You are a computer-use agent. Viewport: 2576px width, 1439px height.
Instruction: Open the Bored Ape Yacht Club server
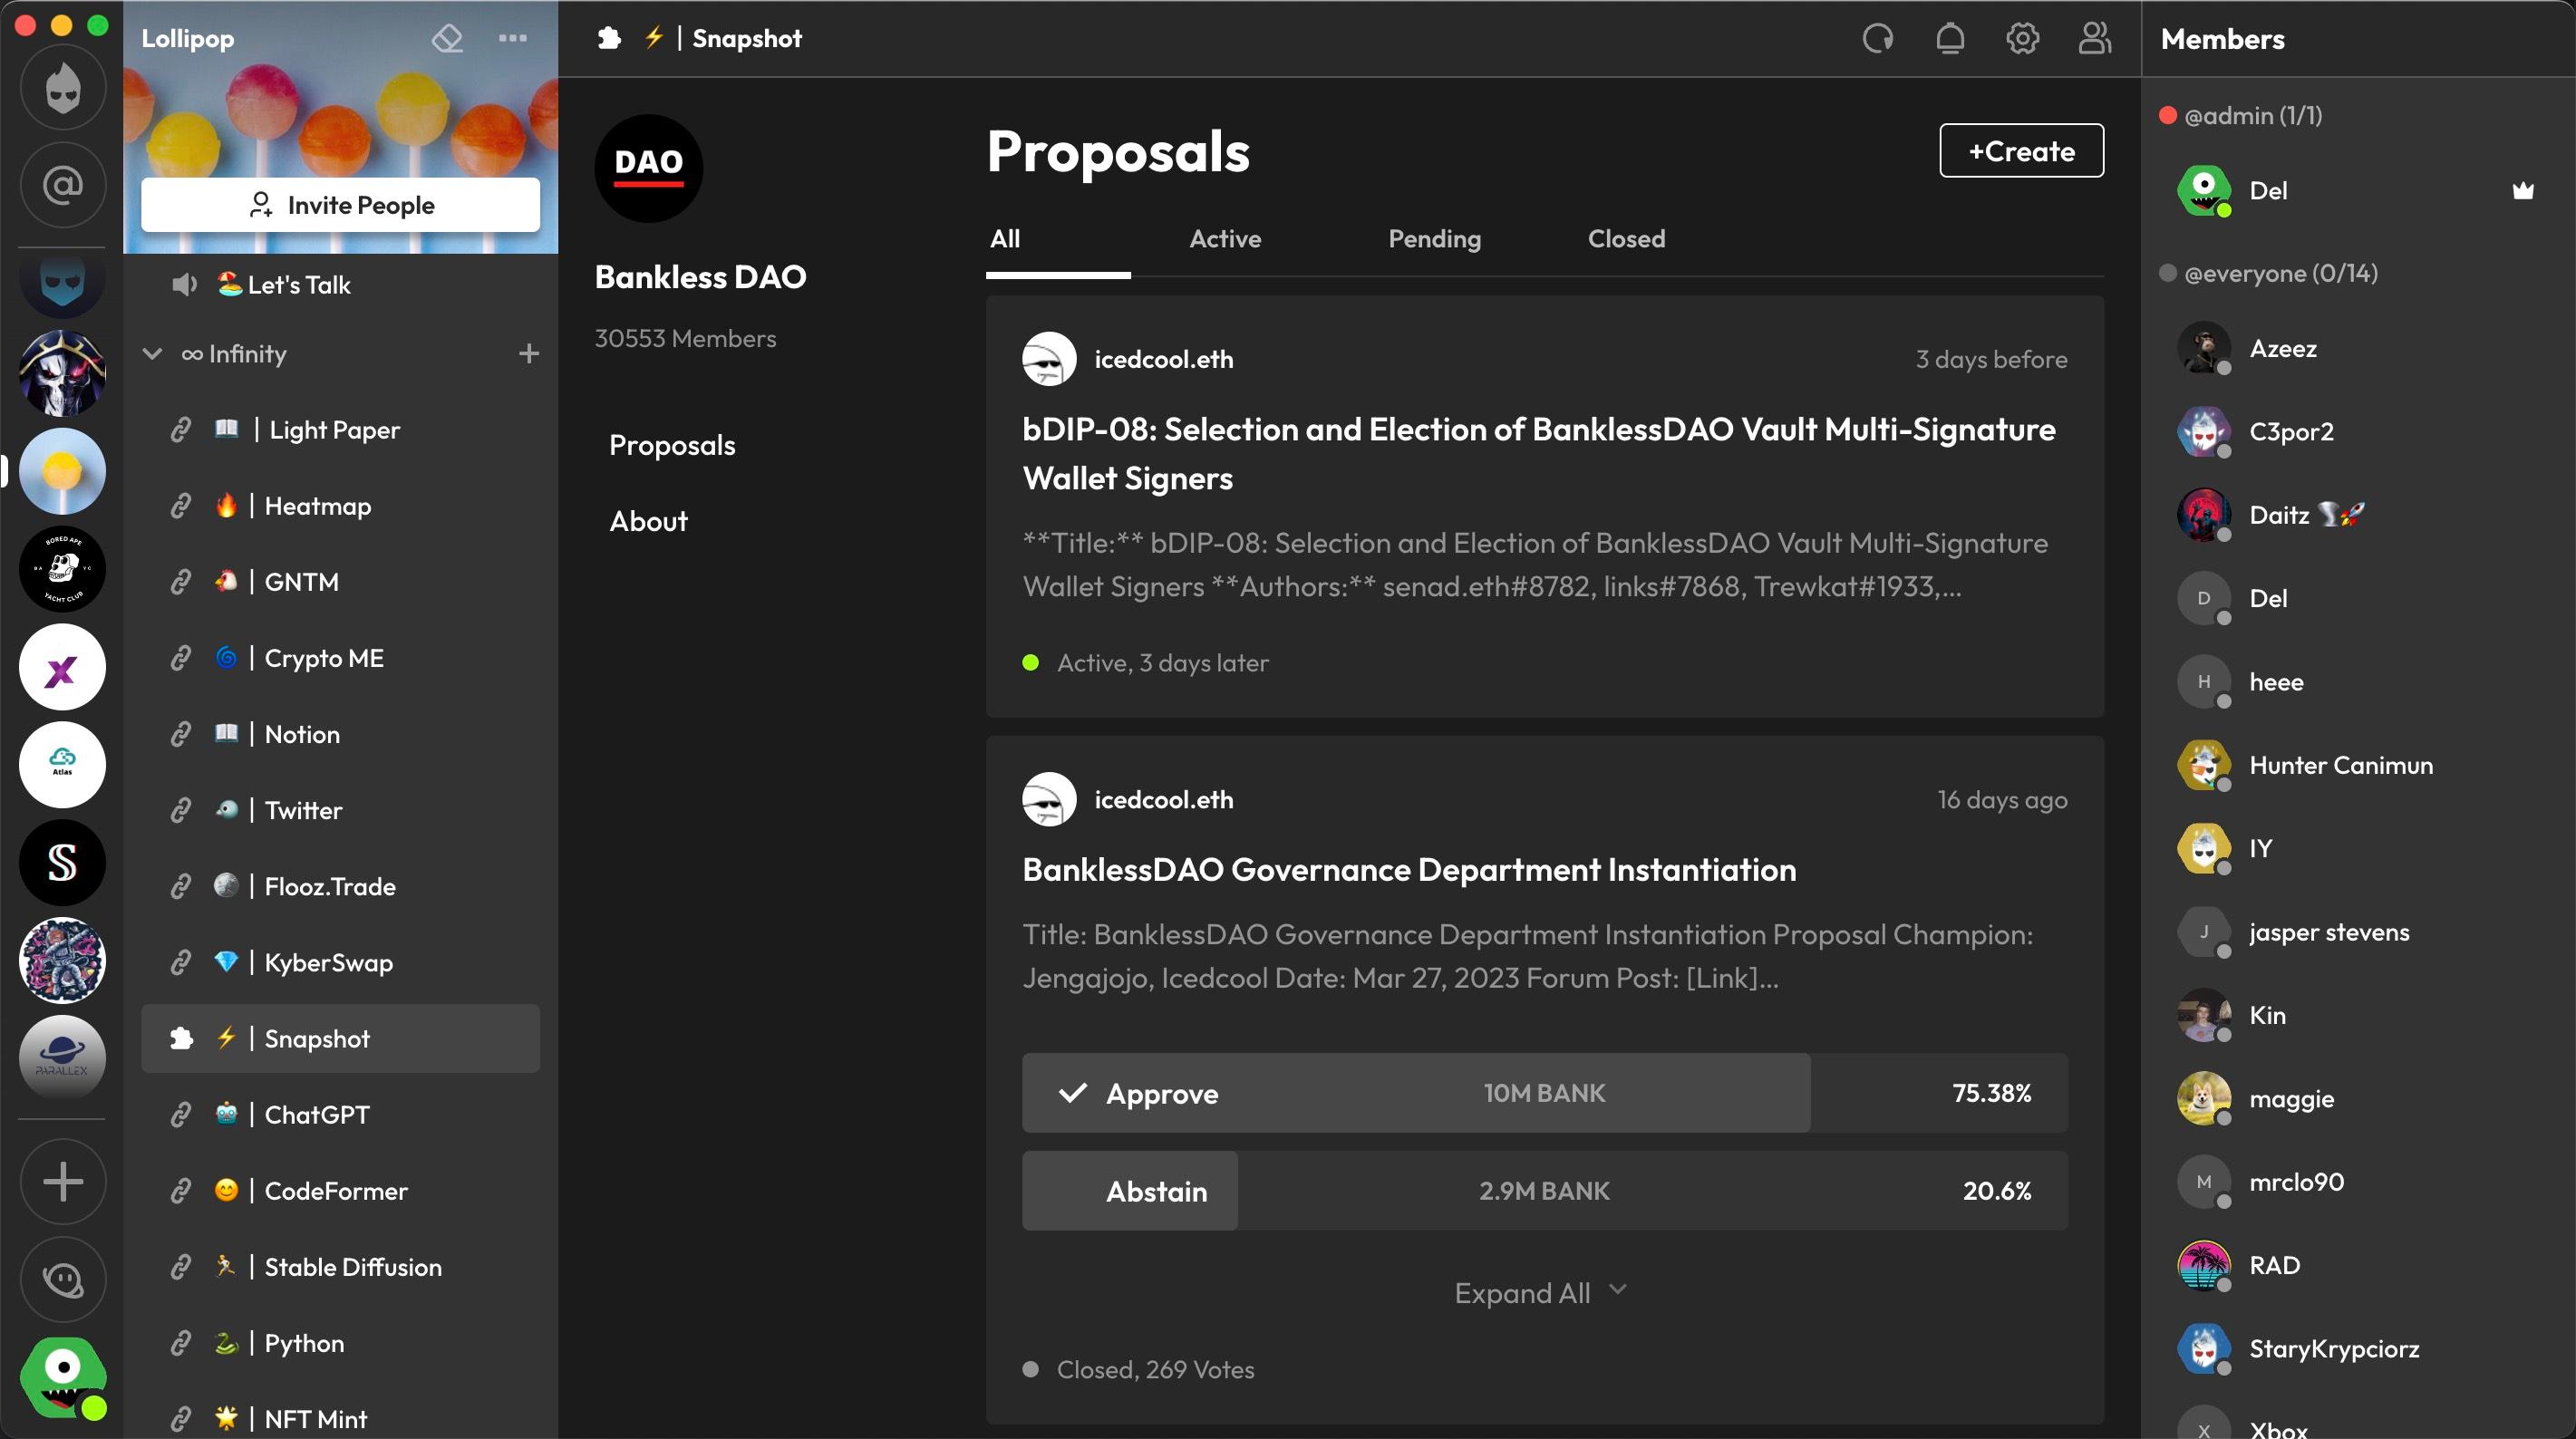63,569
